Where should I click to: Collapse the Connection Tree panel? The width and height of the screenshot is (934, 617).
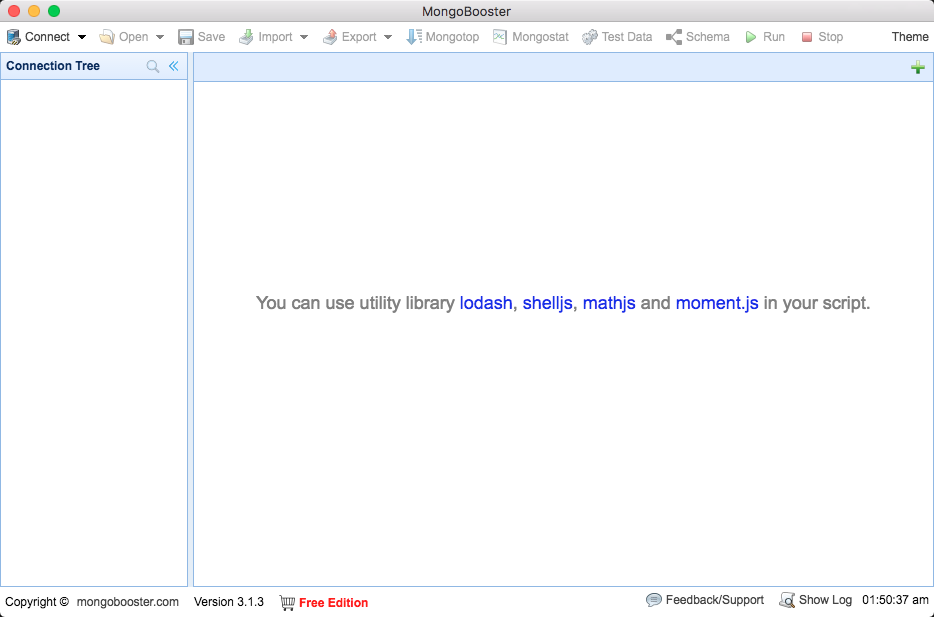coord(173,66)
